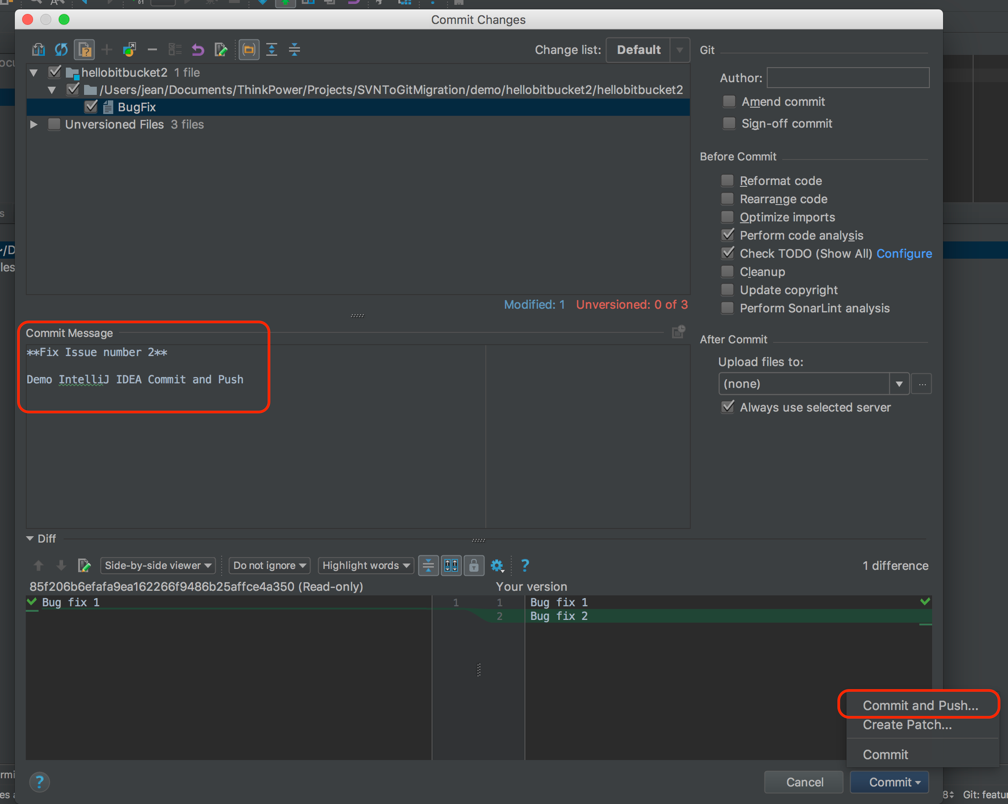Choose Commit from the popup menu

[x=885, y=755]
